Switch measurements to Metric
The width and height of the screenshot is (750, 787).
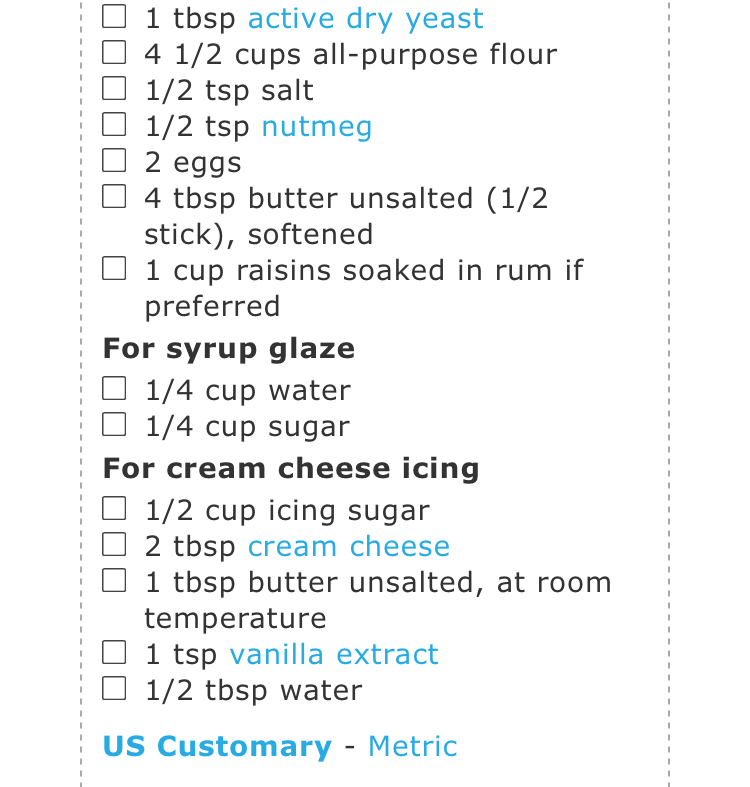[412, 746]
